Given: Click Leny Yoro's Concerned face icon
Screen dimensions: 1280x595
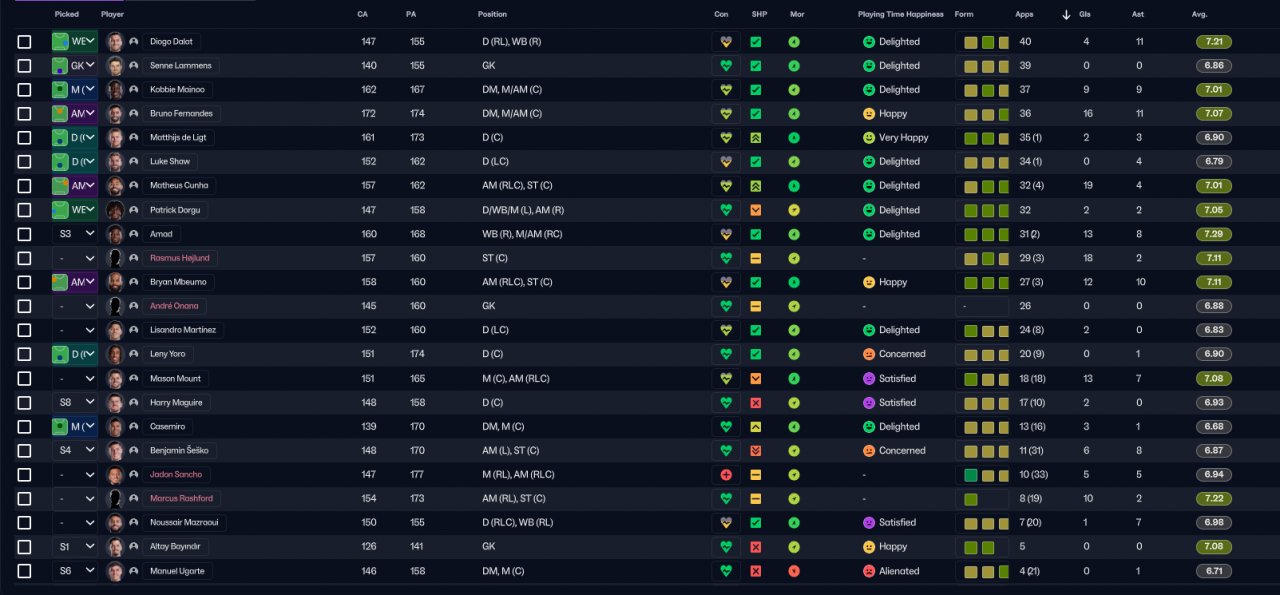Looking at the screenshot, I should (x=869, y=354).
